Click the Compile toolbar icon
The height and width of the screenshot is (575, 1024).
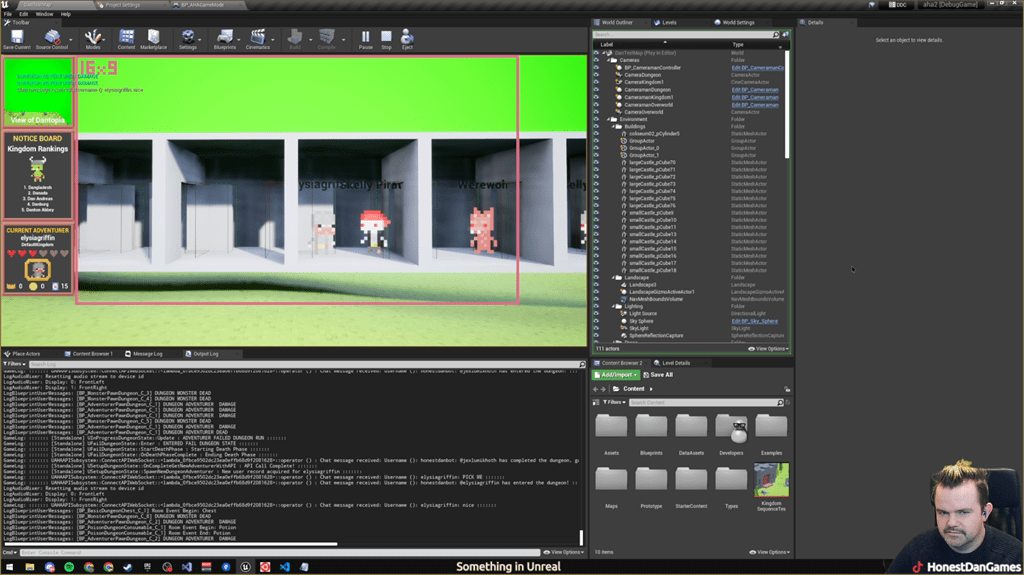click(327, 39)
